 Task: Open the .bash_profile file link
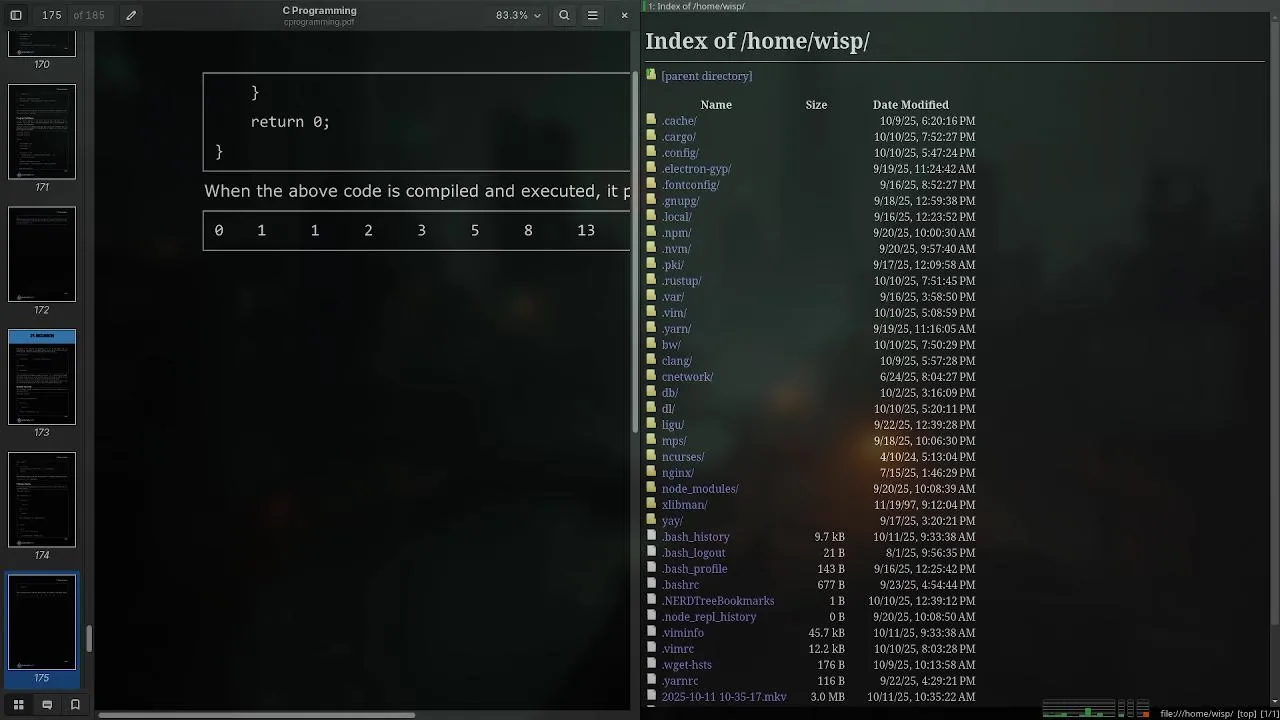click(694, 569)
